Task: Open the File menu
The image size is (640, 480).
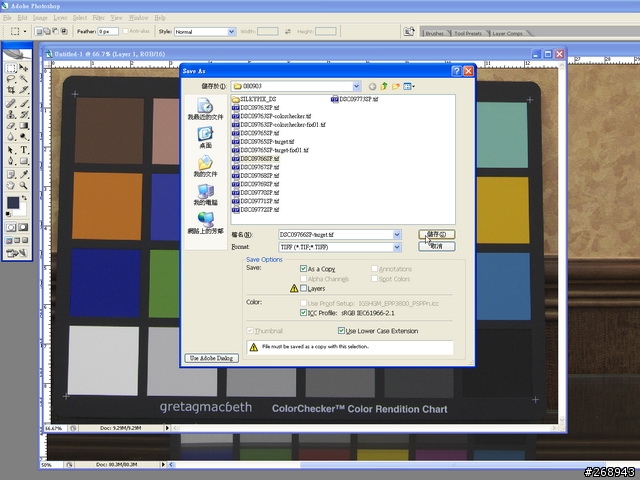Action: click(7, 18)
